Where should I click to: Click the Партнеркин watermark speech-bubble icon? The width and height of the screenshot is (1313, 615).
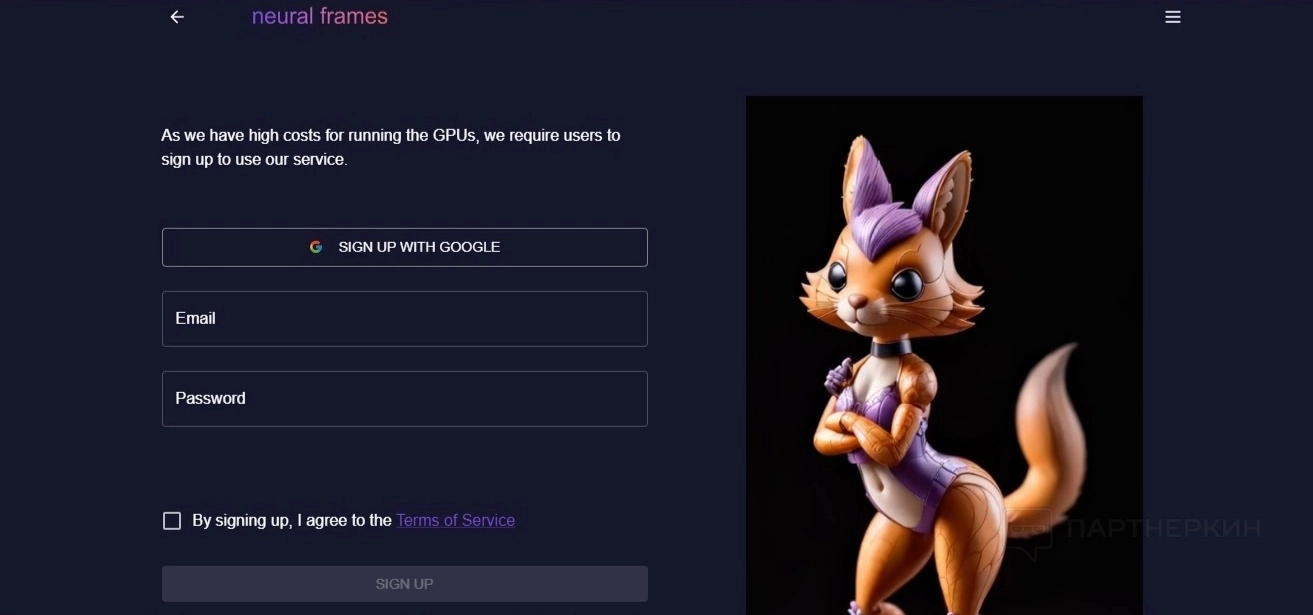click(1030, 529)
